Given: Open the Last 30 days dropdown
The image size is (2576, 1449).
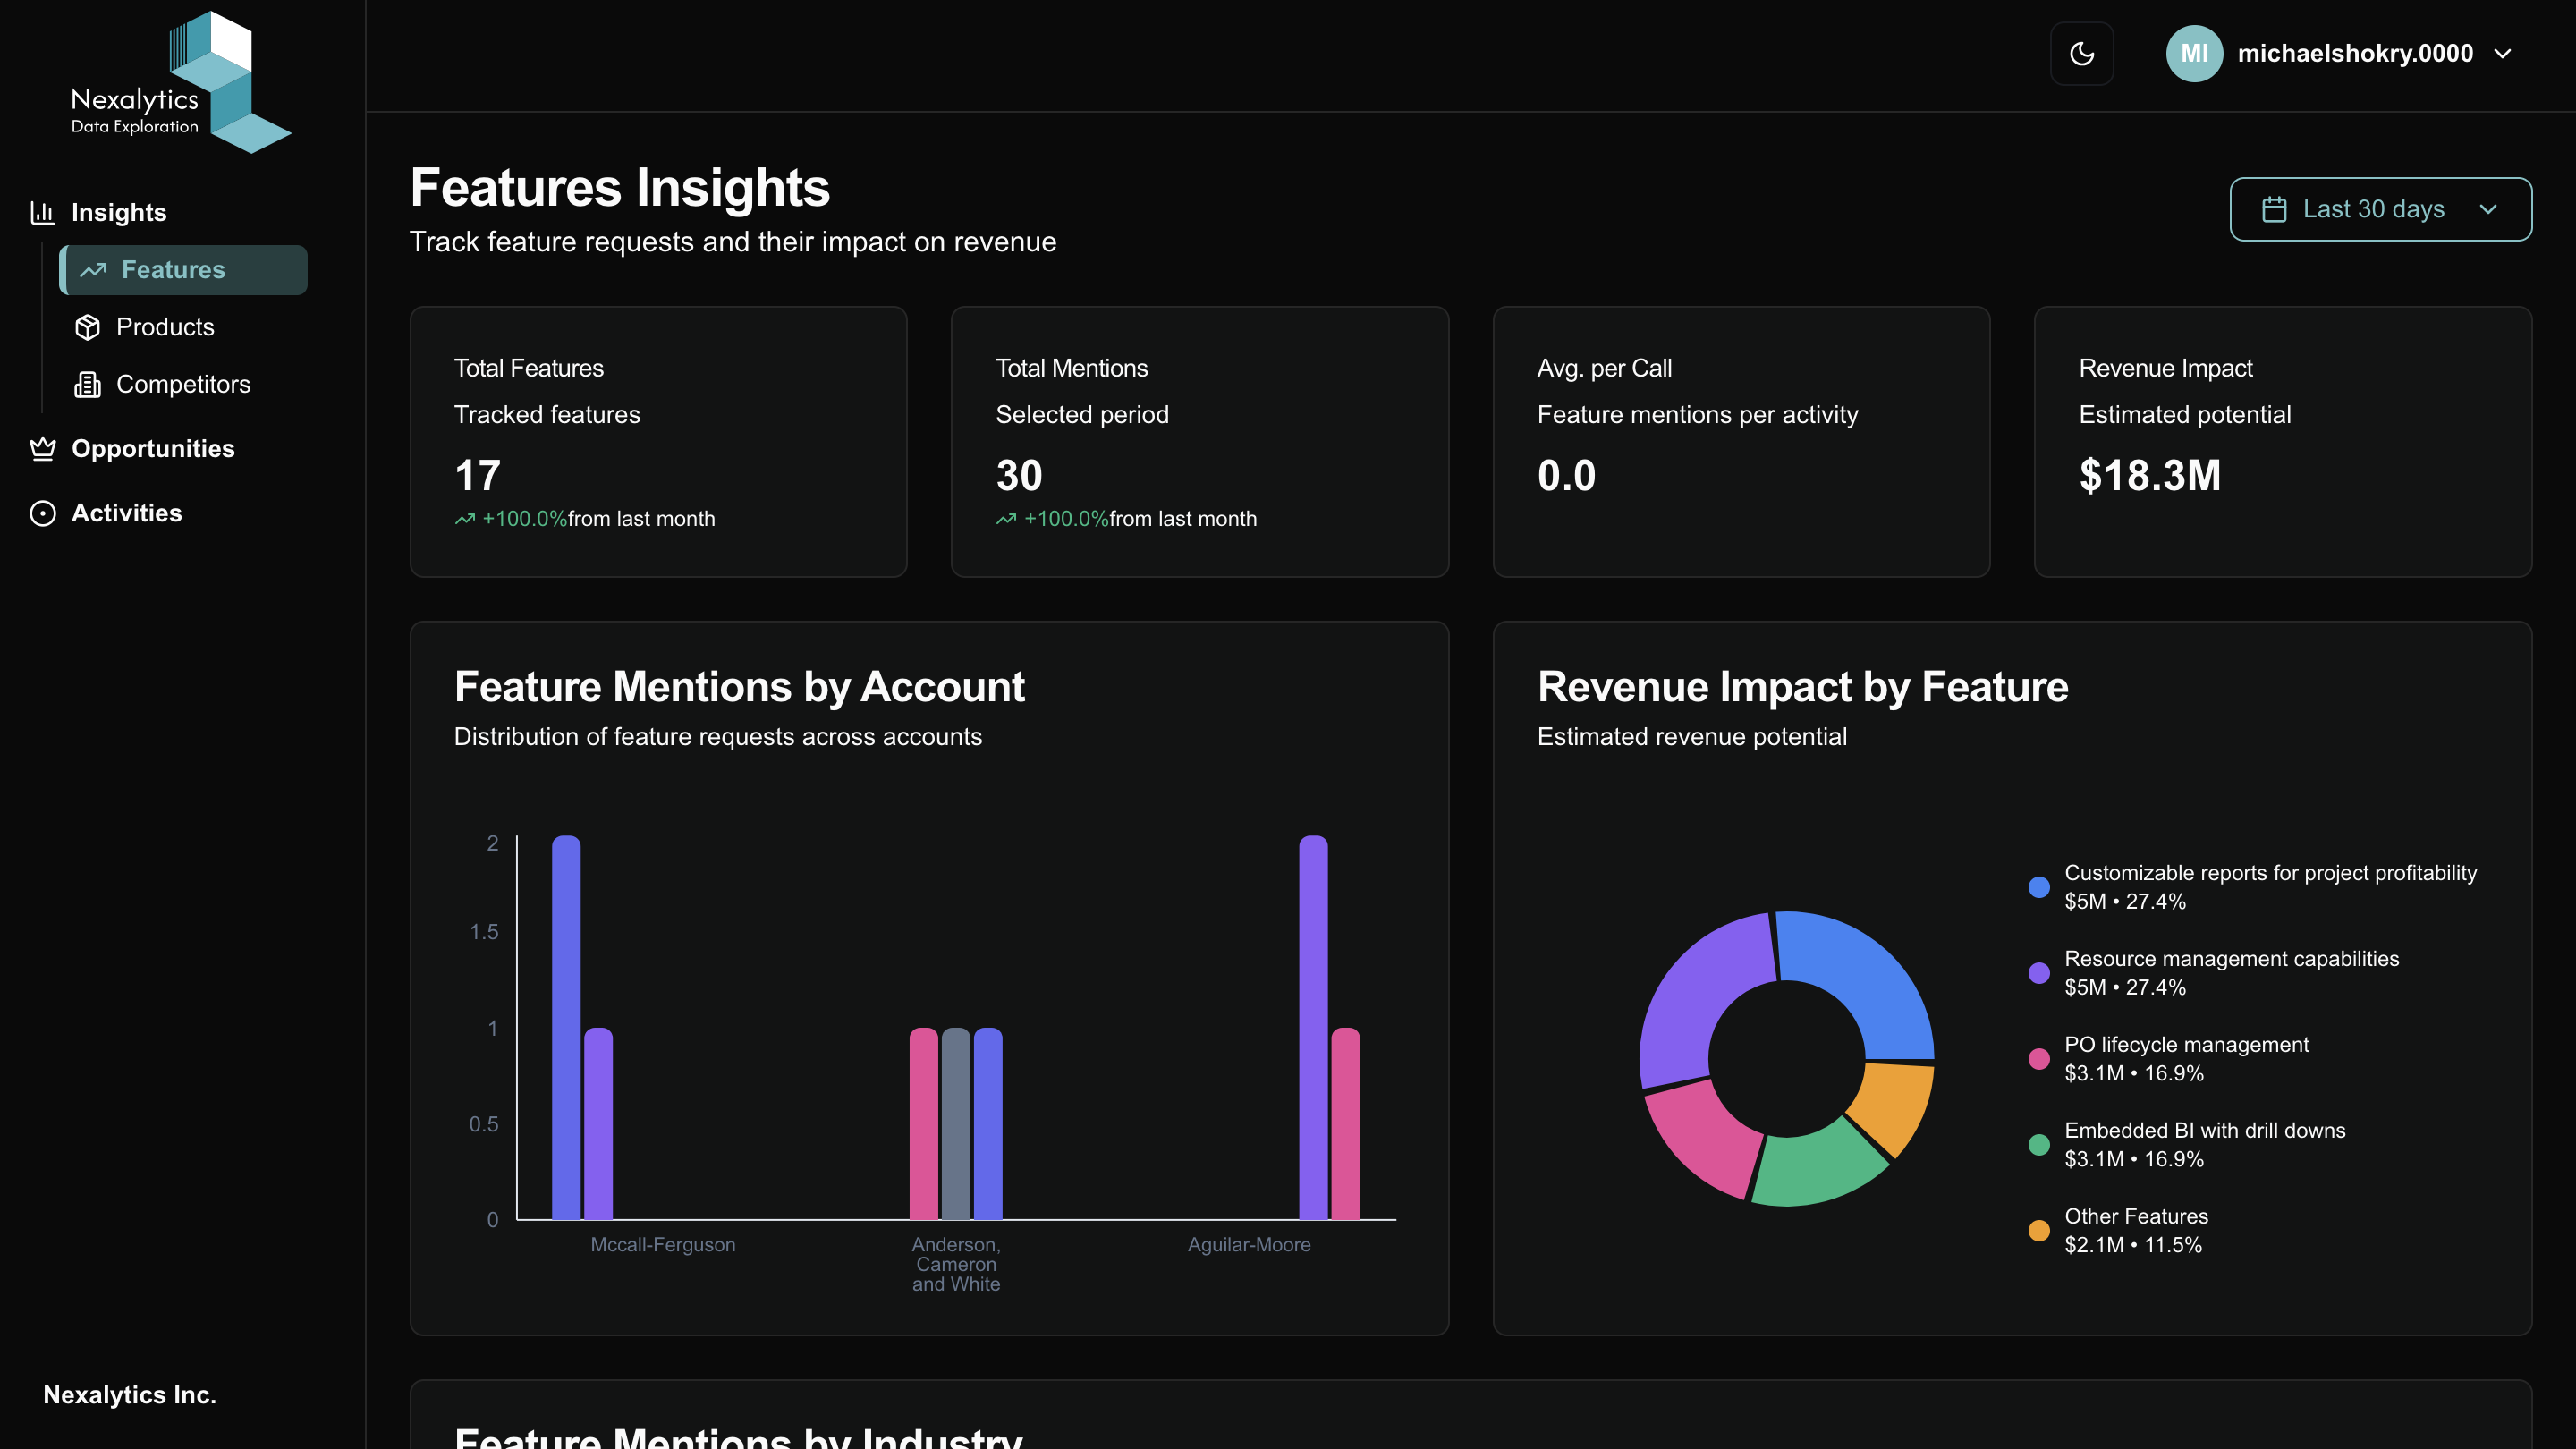Looking at the screenshot, I should [2380, 209].
